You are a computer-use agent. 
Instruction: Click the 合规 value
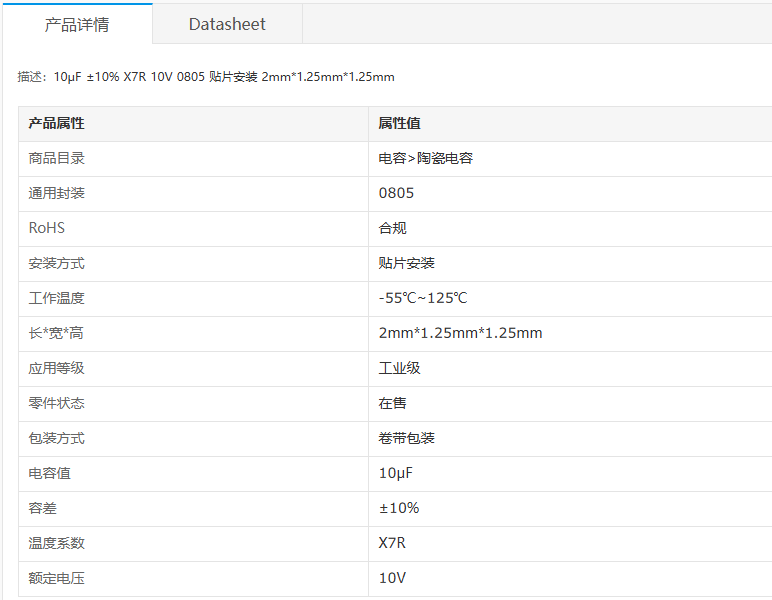pyautogui.click(x=392, y=228)
